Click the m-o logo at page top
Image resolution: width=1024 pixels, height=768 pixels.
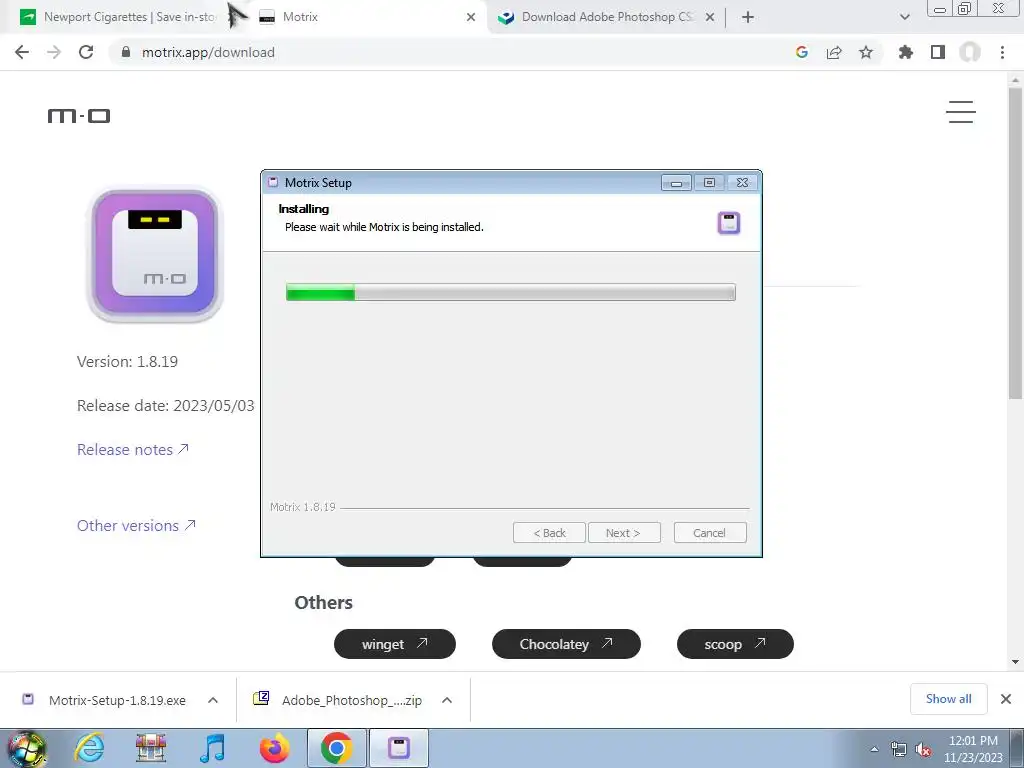[x=79, y=116]
